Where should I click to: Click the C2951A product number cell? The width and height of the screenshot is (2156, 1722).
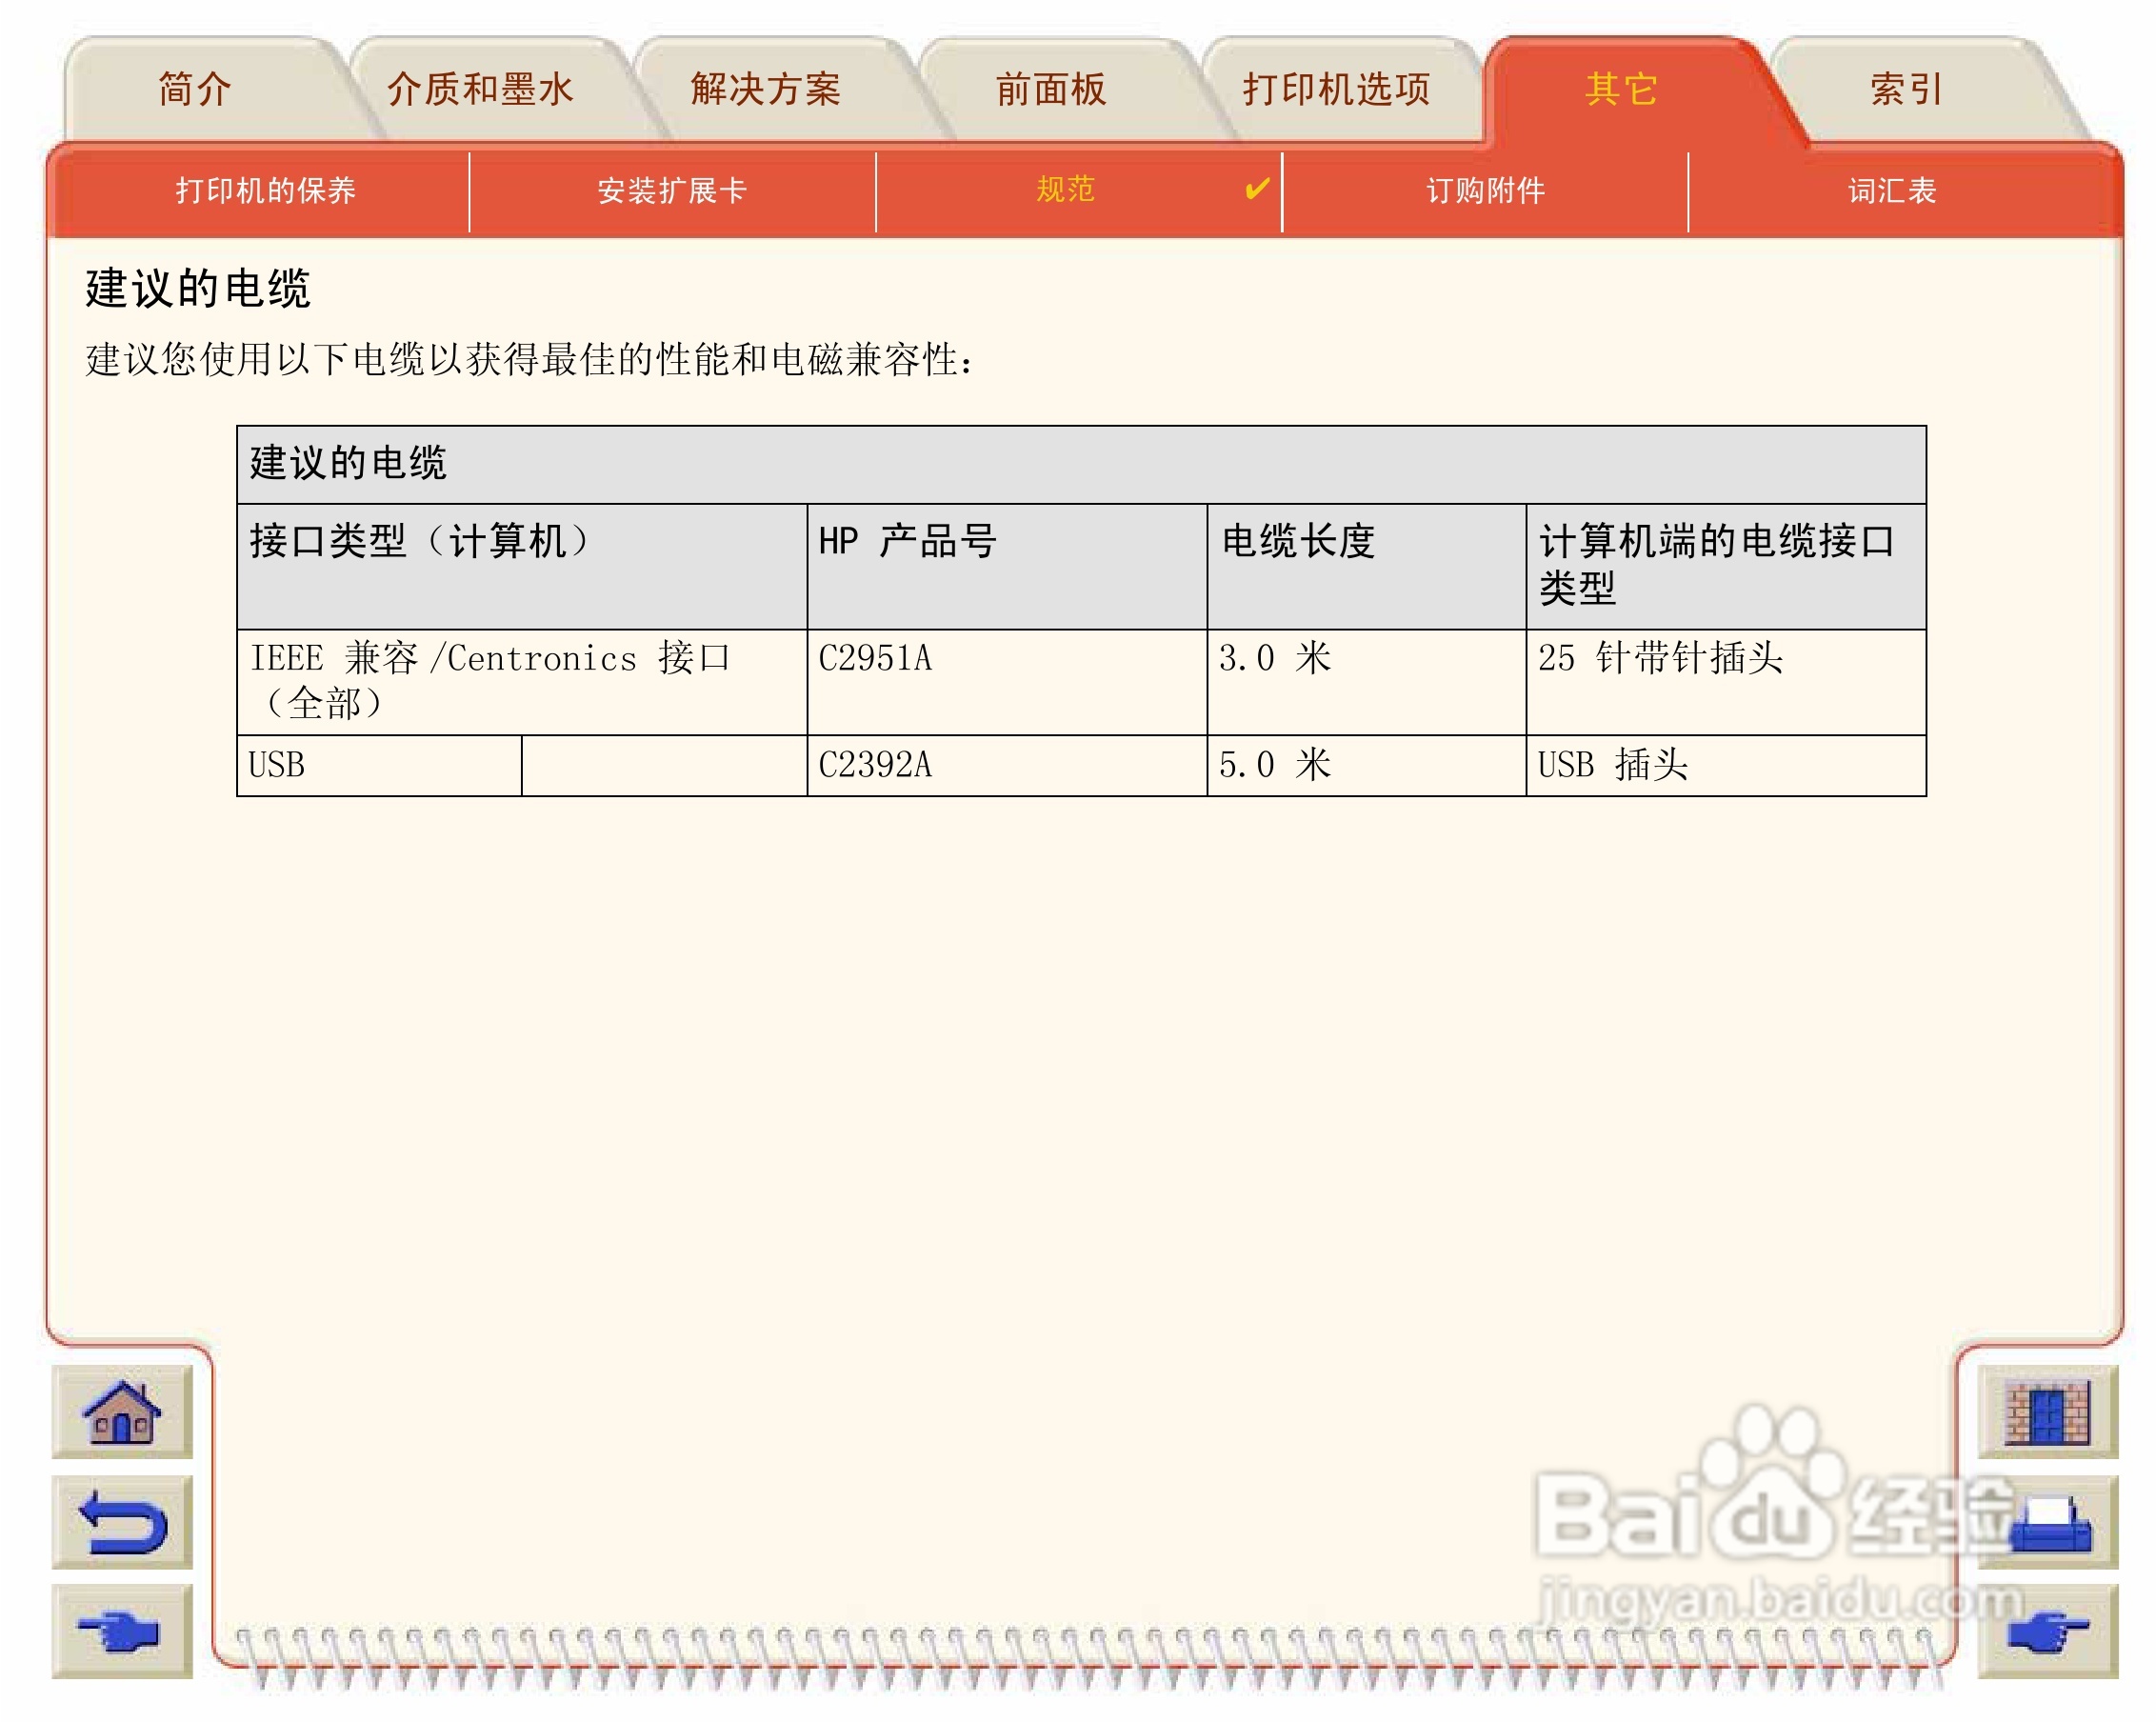coord(875,658)
